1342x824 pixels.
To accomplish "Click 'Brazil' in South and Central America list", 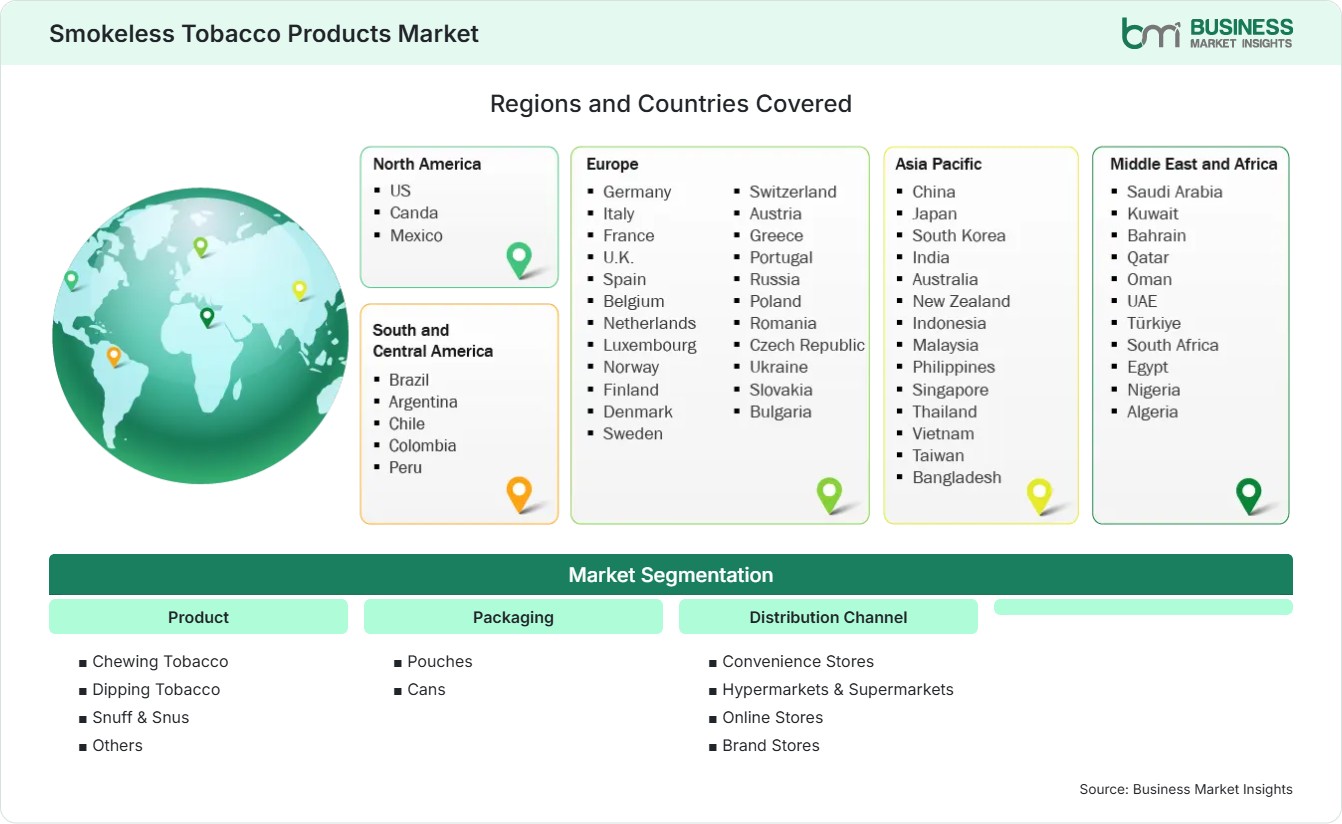I will [x=409, y=379].
